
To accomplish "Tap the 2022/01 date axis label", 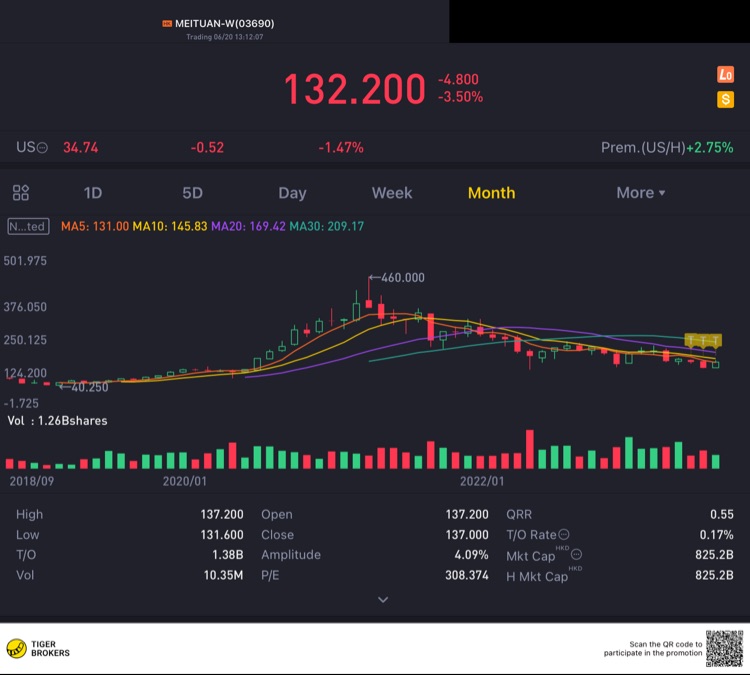I will [482, 481].
